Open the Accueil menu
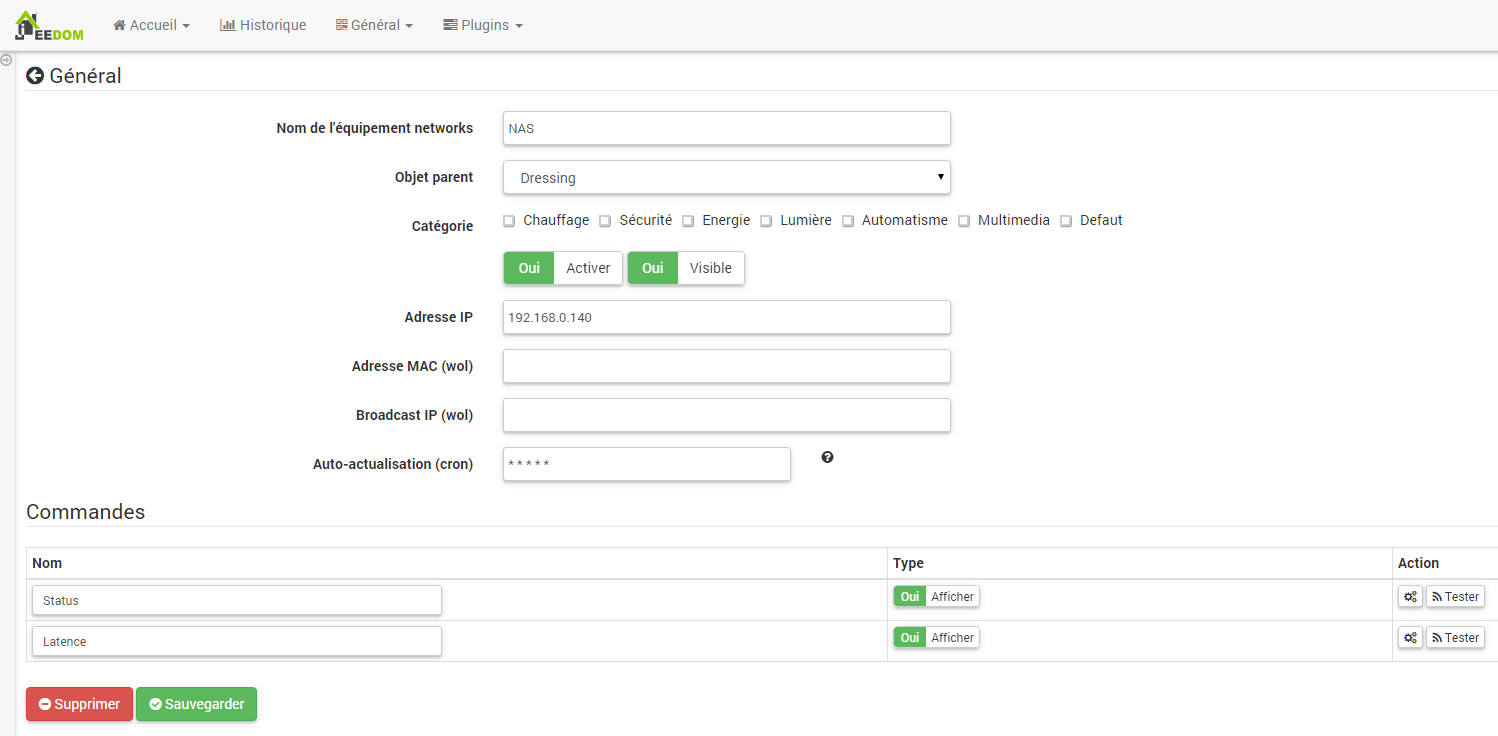Viewport: 1498px width, 736px height. coord(151,25)
